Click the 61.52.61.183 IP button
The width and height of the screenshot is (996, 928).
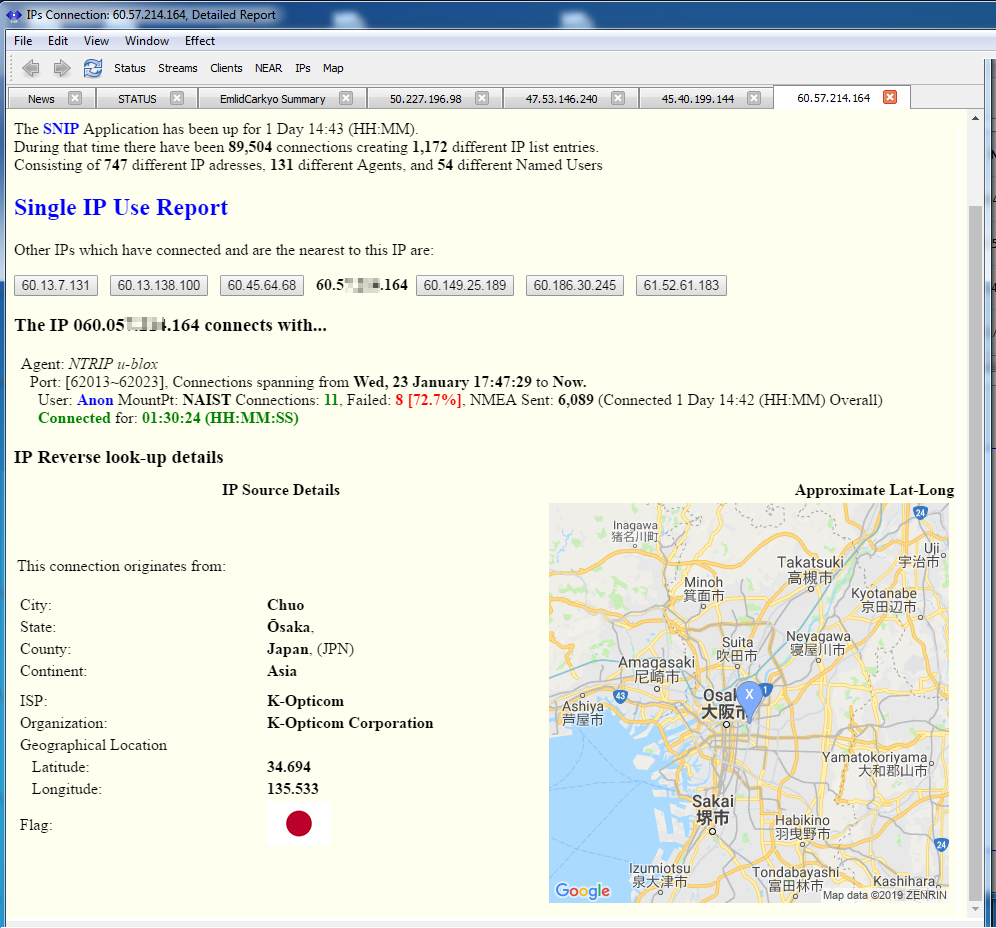point(681,285)
